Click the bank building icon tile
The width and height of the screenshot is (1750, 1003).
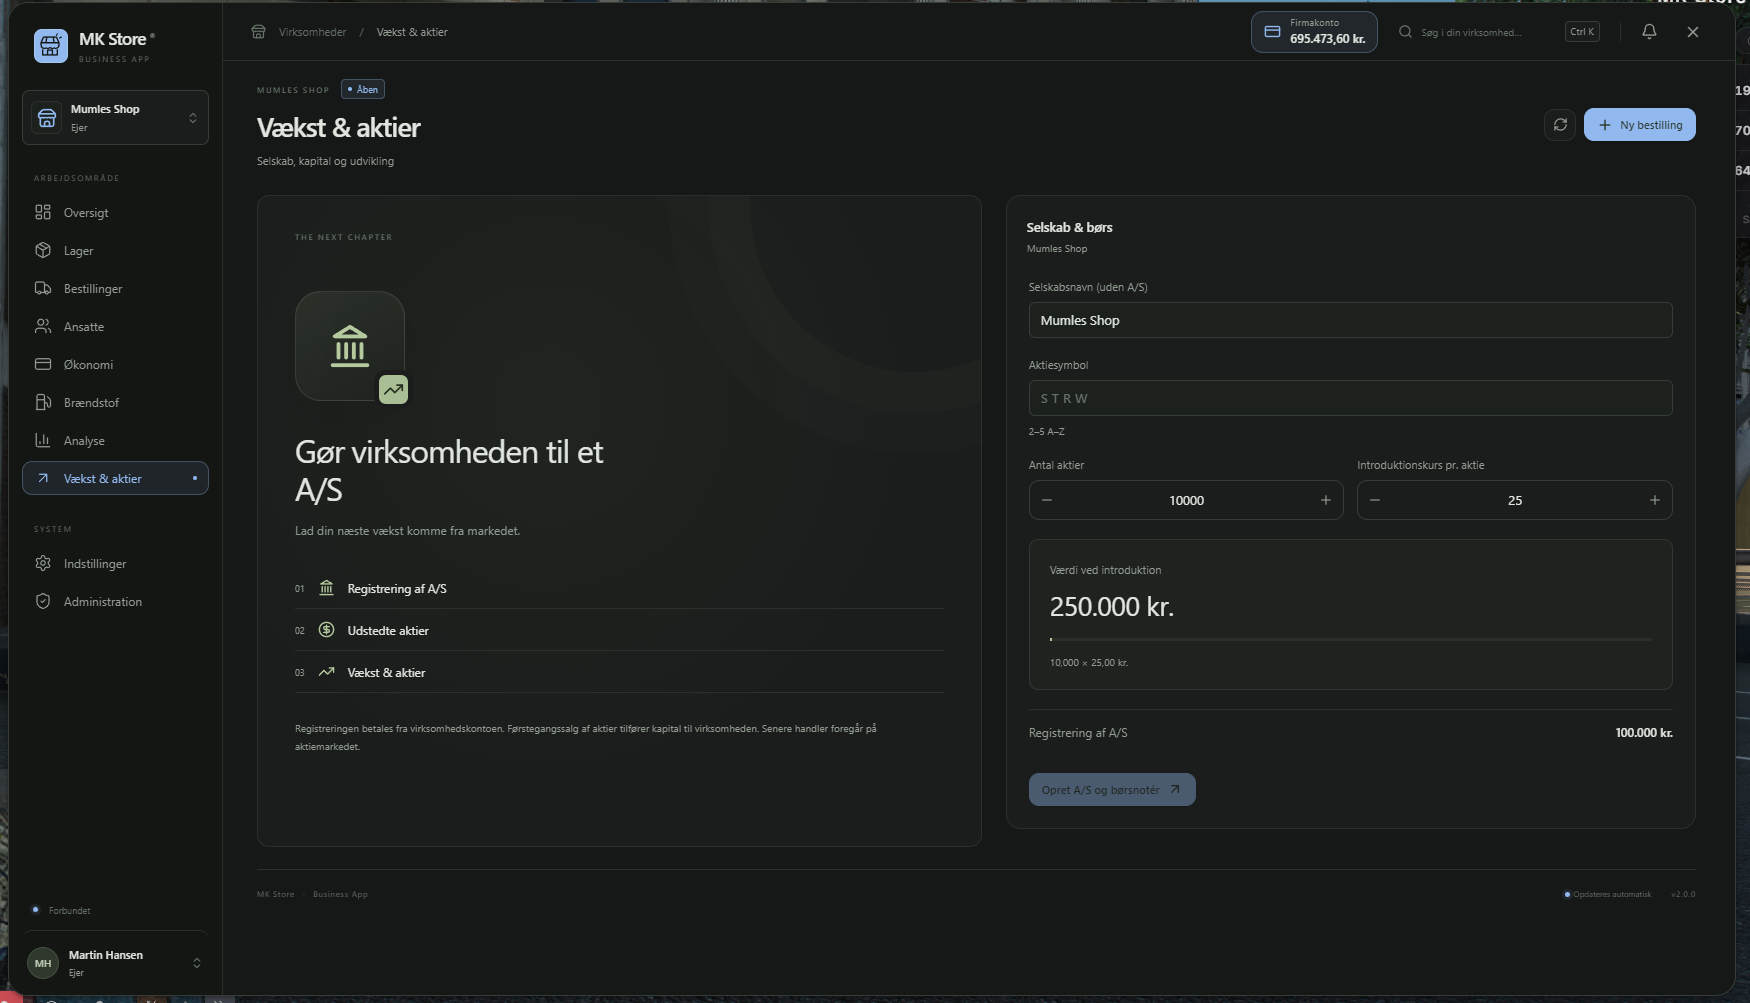click(x=350, y=346)
